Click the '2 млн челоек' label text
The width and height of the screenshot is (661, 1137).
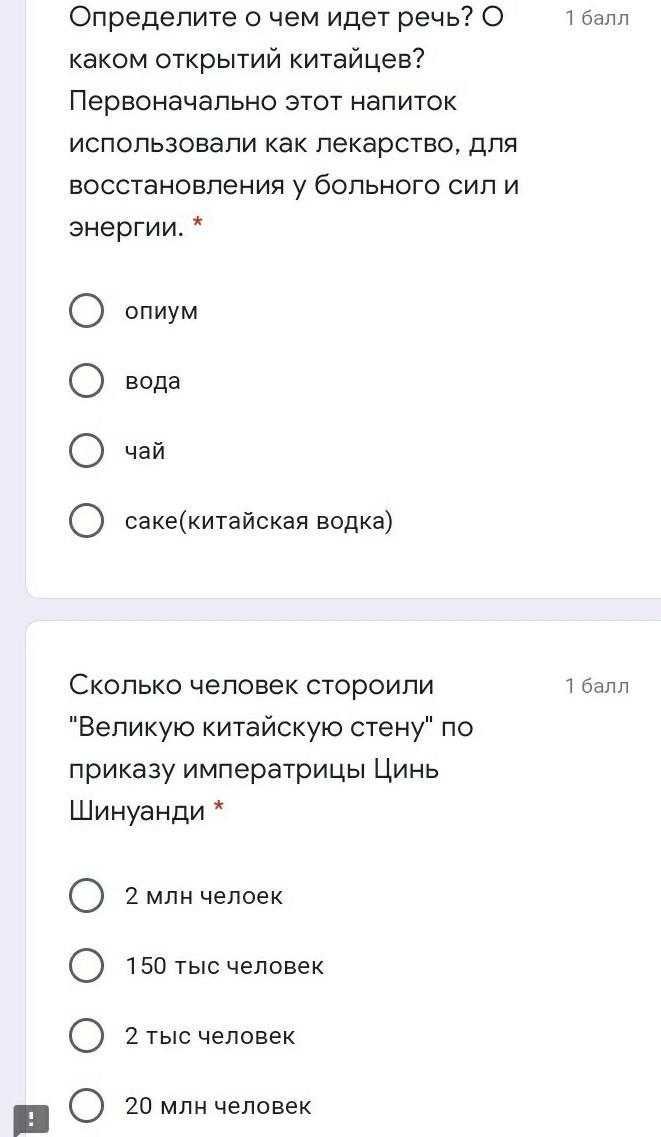[x=203, y=896]
